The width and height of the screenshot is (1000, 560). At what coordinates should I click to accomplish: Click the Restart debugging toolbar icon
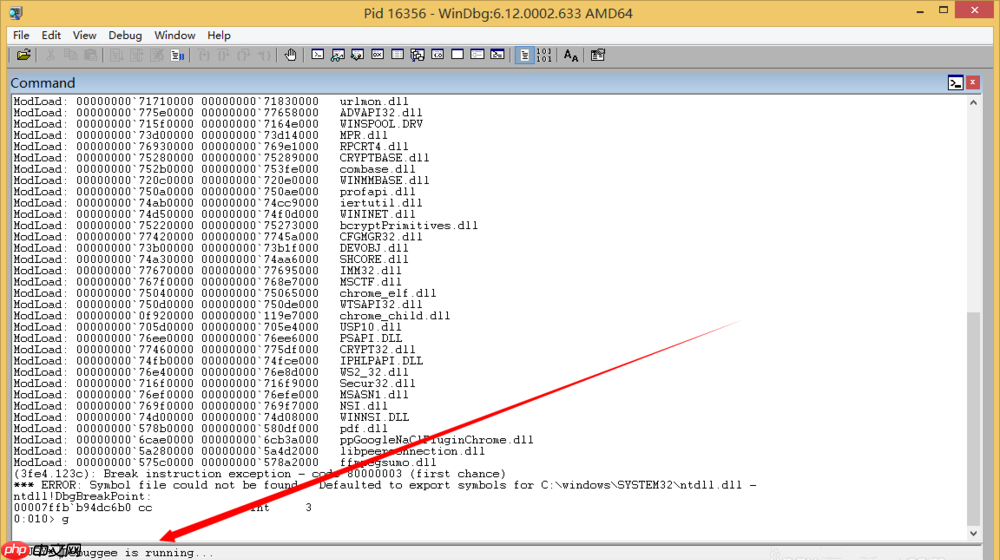click(136, 55)
